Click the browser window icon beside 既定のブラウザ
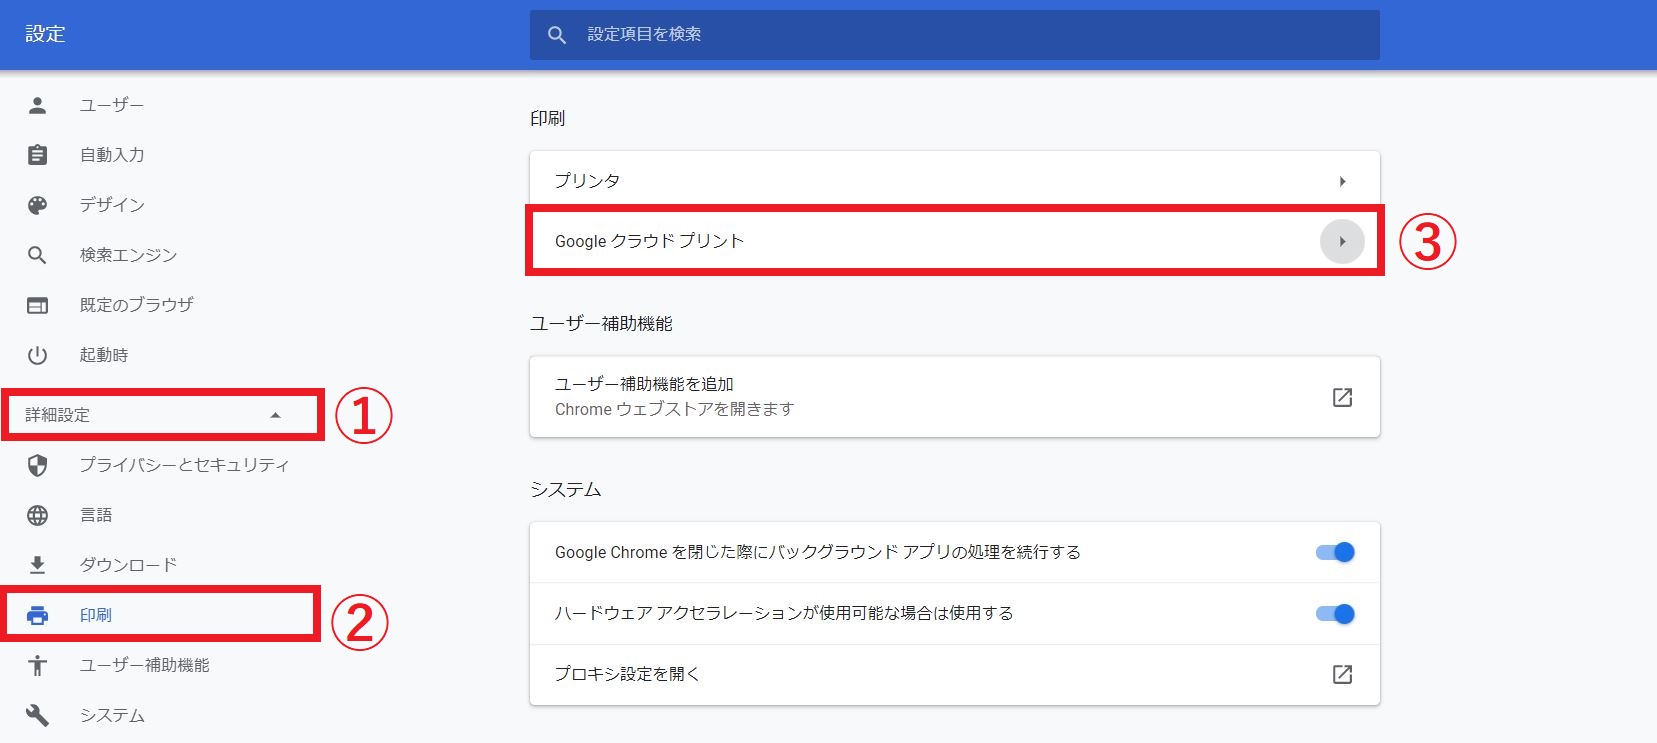1657x743 pixels. (37, 305)
